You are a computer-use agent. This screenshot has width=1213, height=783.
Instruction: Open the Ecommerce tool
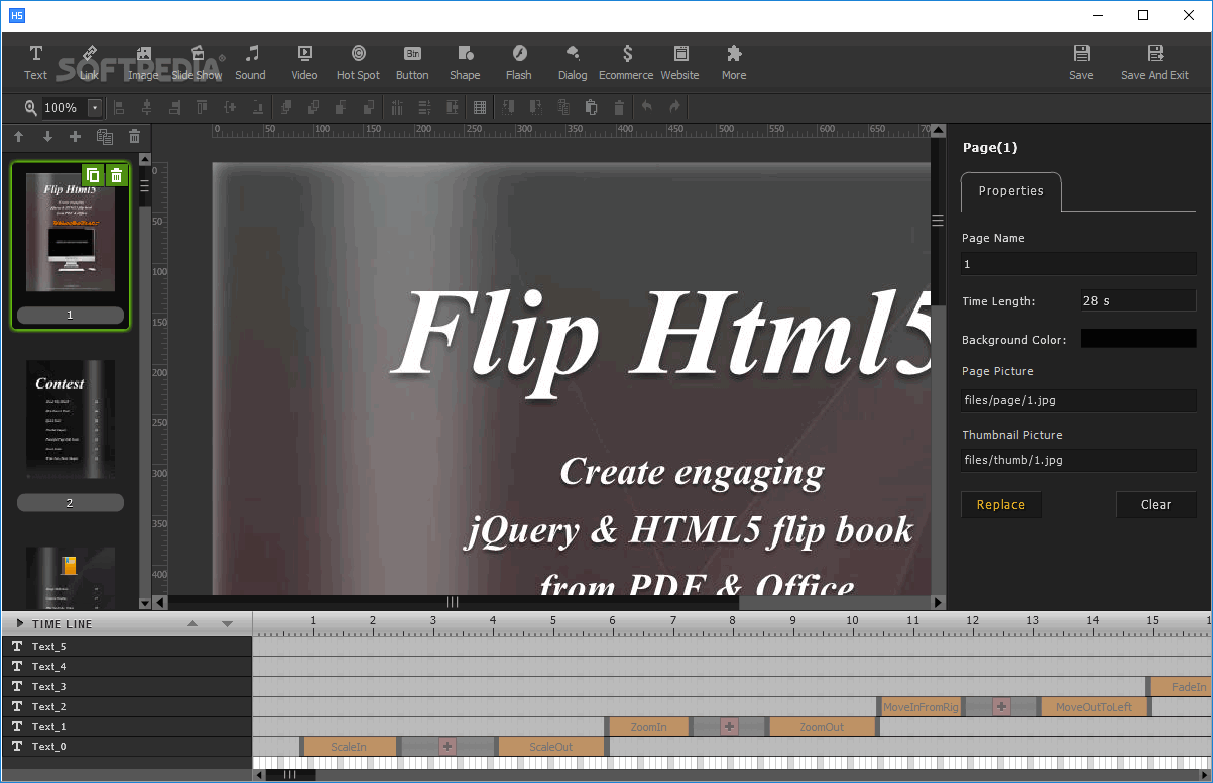(x=626, y=62)
